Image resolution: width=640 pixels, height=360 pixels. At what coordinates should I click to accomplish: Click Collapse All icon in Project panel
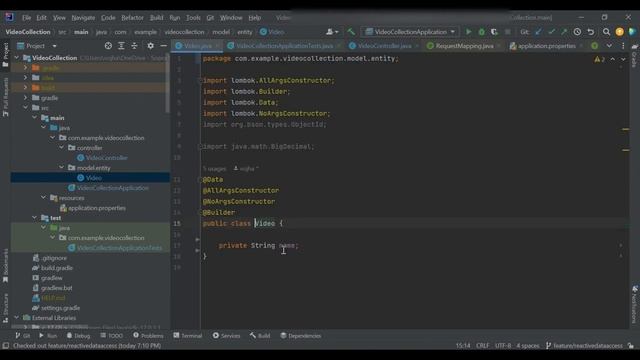point(134,46)
